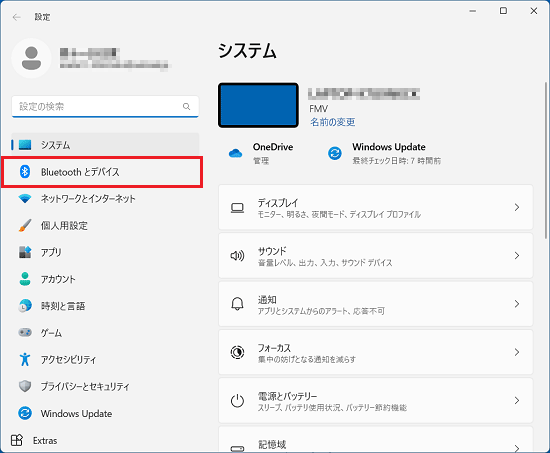Viewport: 550px width, 453px height.
Task: Click the ゲーム controller icon
Action: point(25,332)
